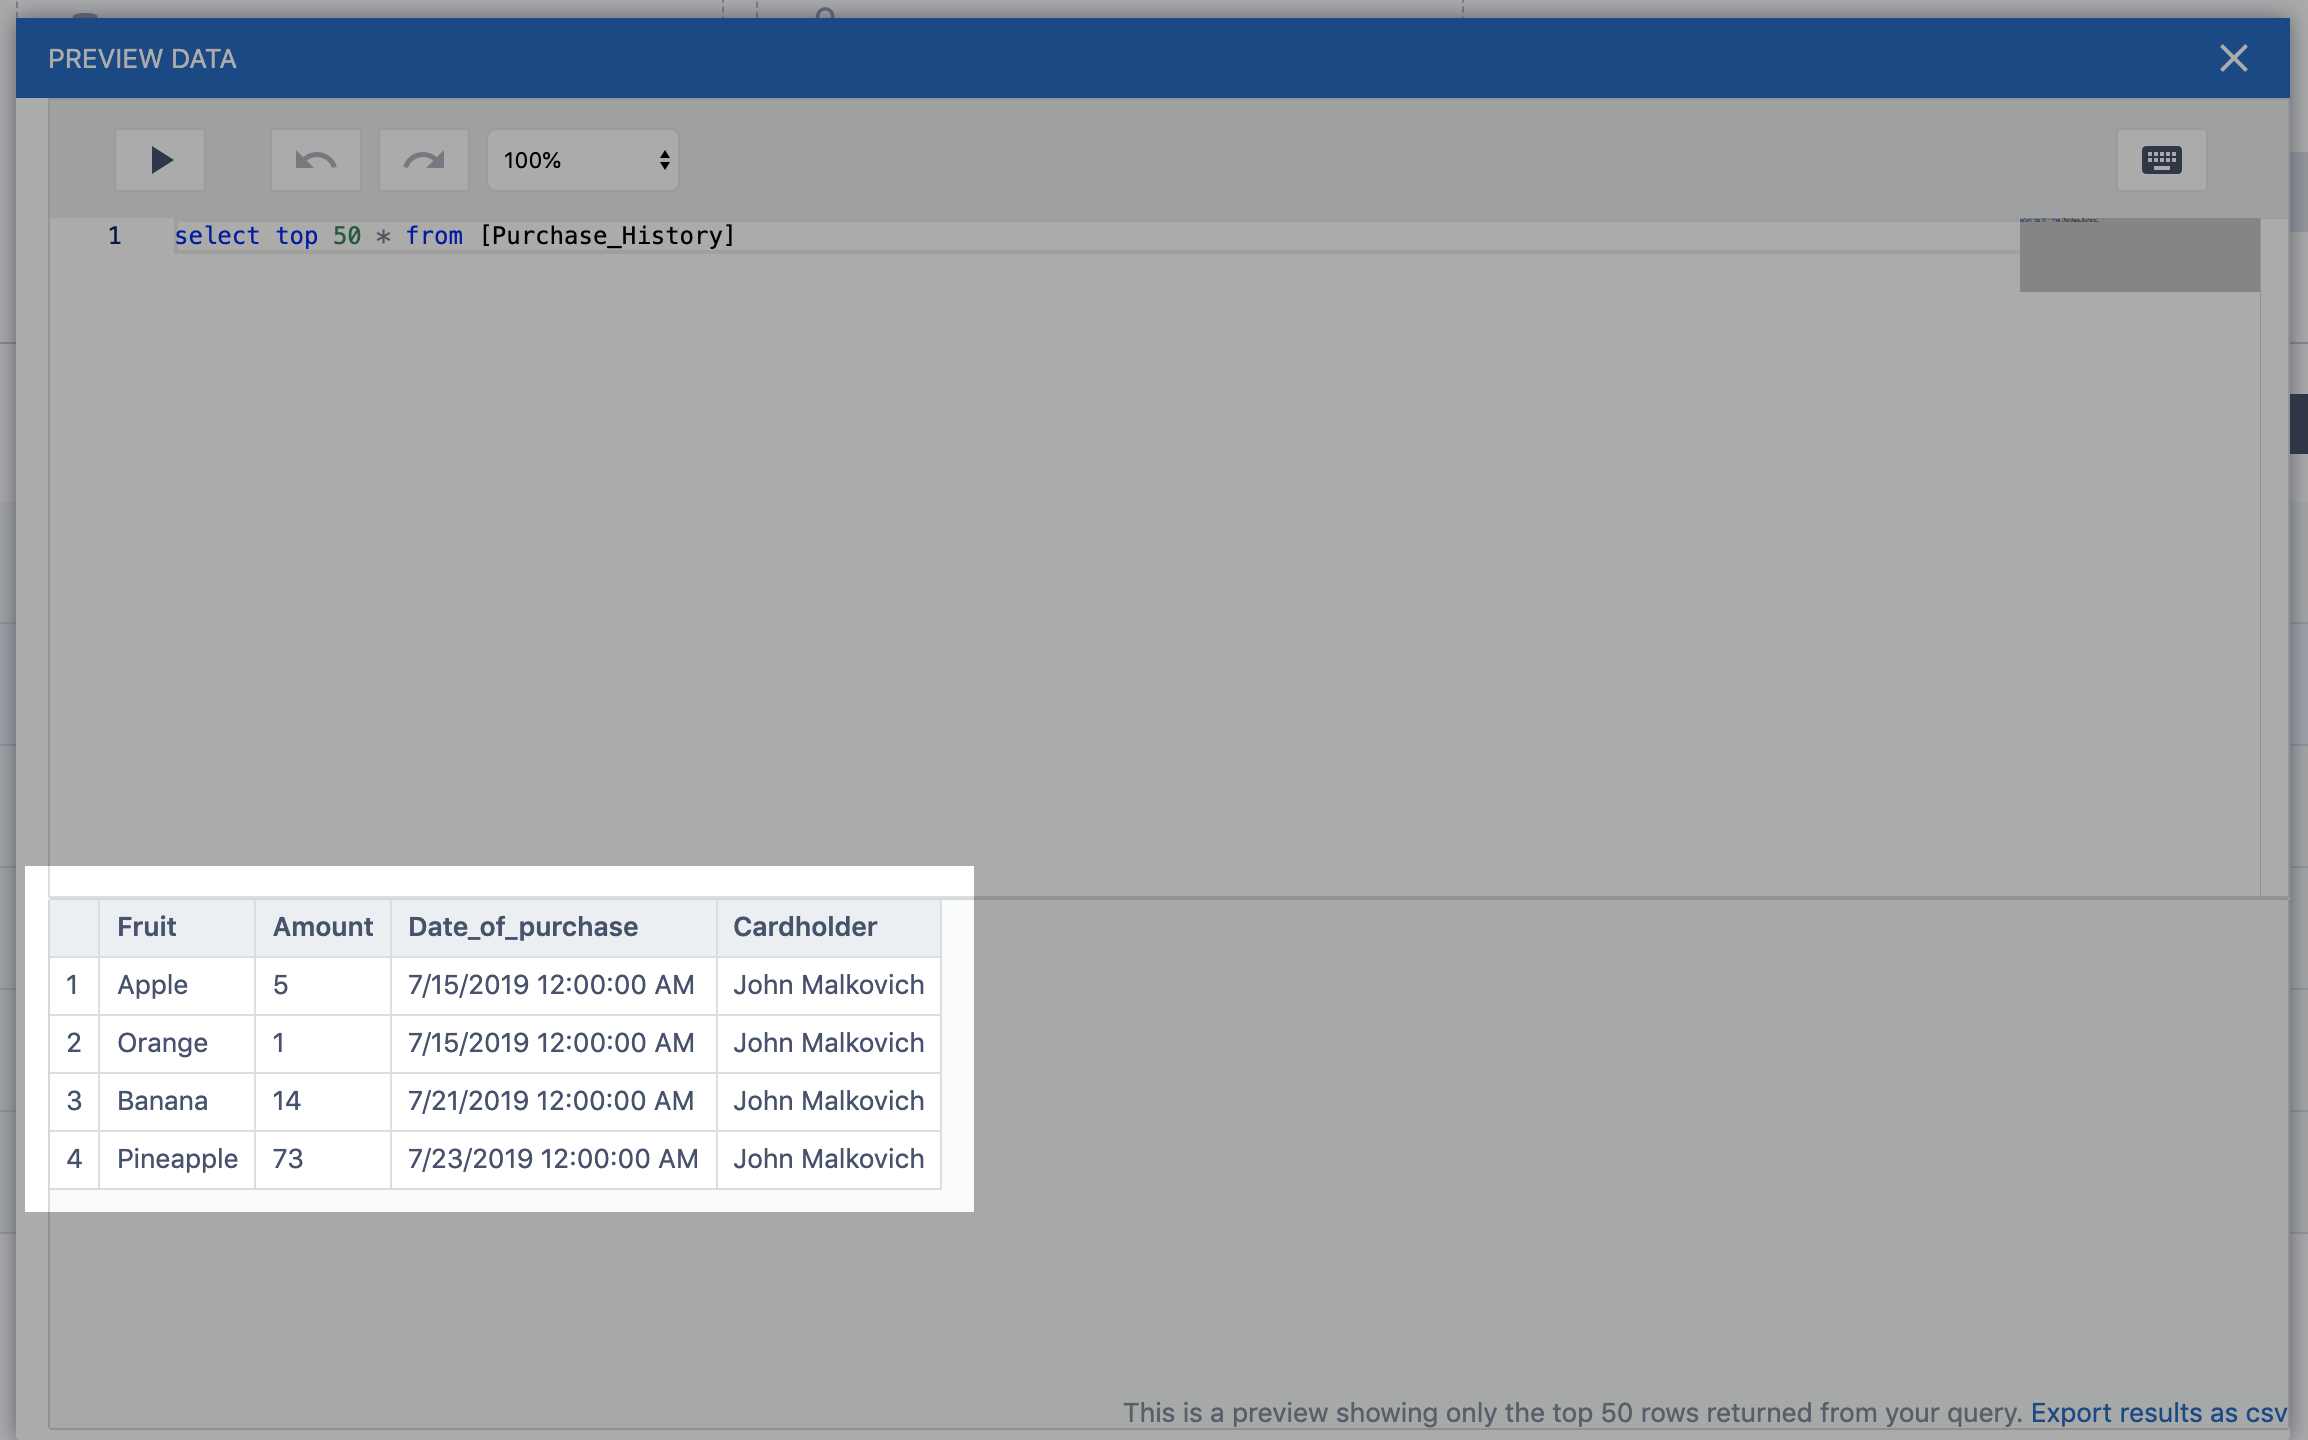Click the redo arrow icon

coord(424,160)
